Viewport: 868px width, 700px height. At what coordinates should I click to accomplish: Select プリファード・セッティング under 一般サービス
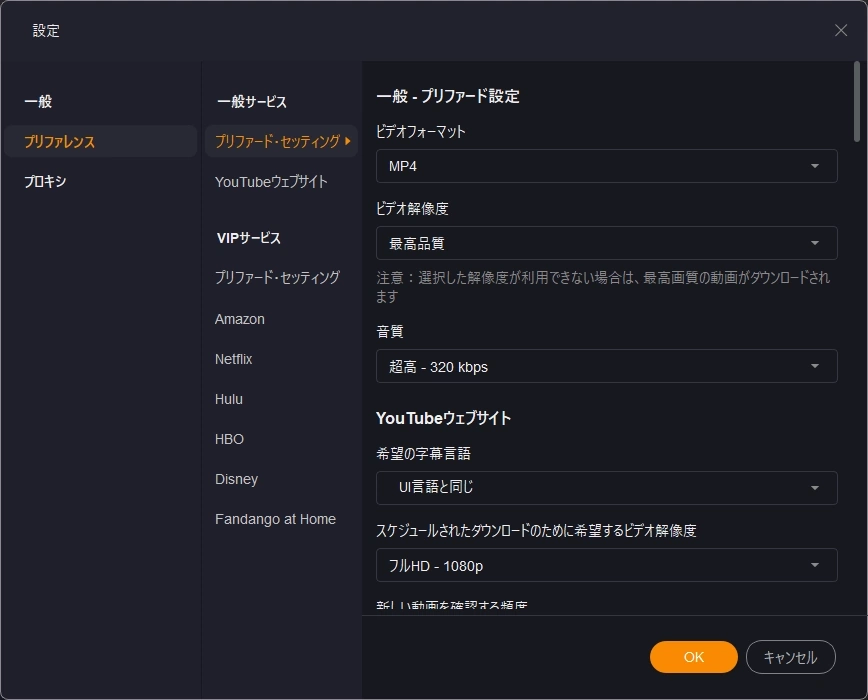277,142
